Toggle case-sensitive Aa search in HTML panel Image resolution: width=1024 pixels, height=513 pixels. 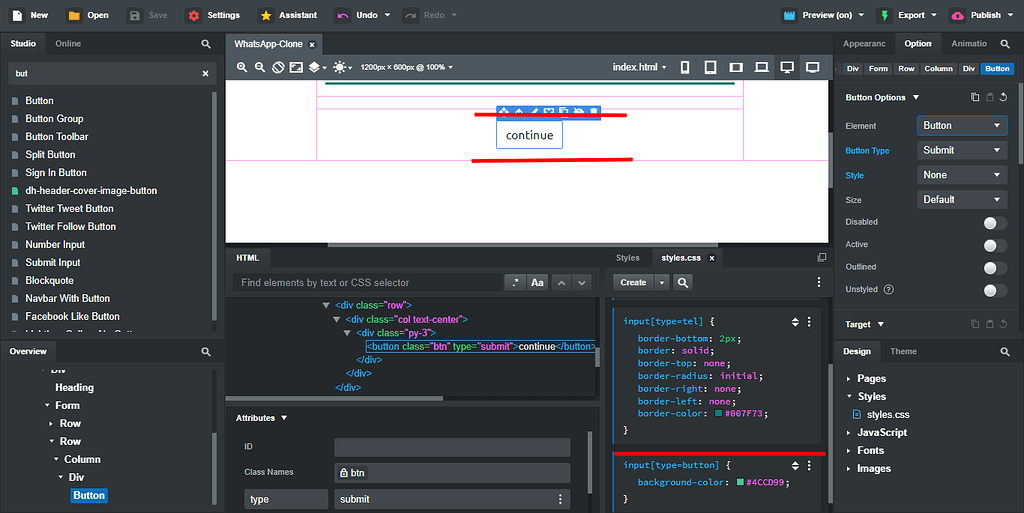(x=538, y=283)
